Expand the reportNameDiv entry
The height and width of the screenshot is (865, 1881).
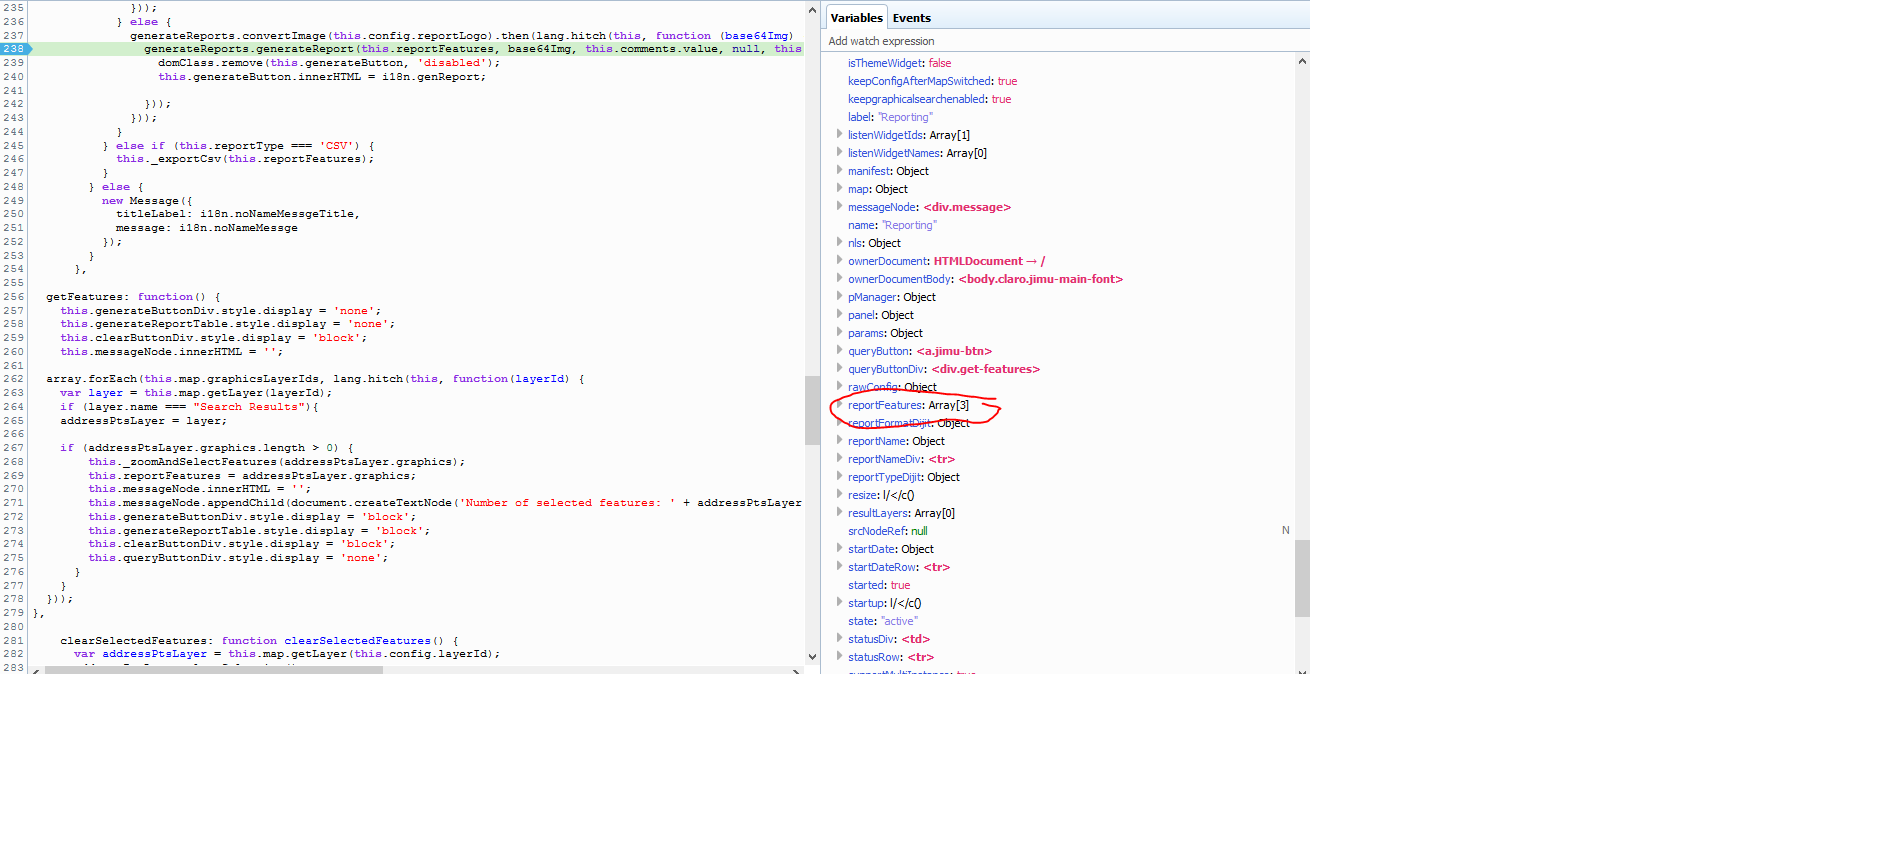(x=839, y=458)
